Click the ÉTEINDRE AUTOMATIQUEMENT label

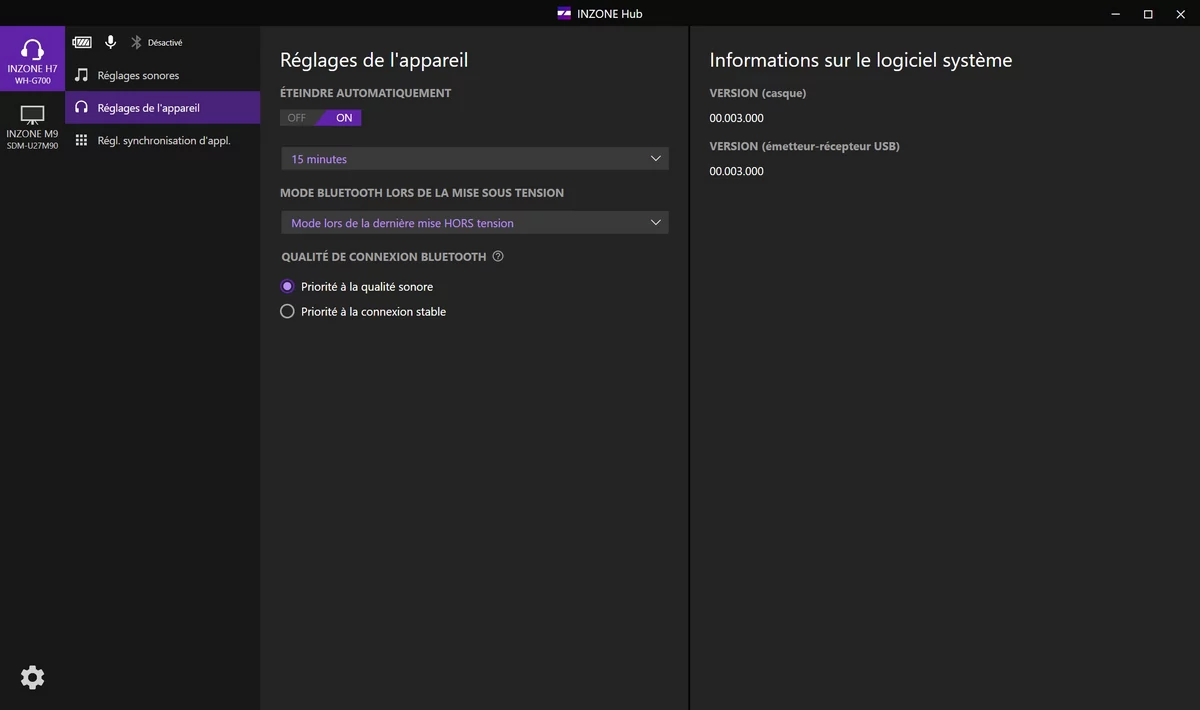366,93
